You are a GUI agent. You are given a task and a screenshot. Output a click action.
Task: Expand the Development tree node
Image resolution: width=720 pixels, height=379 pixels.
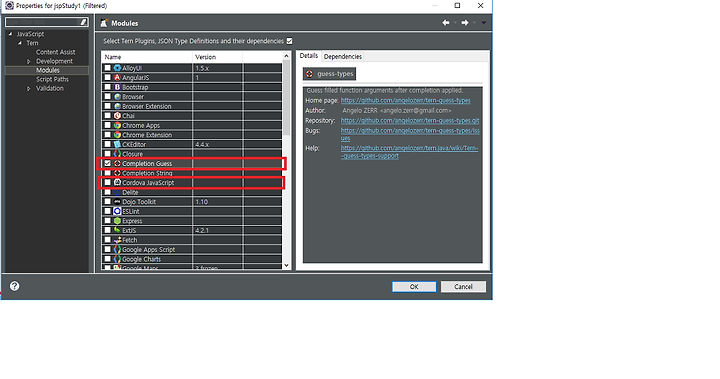(x=28, y=61)
